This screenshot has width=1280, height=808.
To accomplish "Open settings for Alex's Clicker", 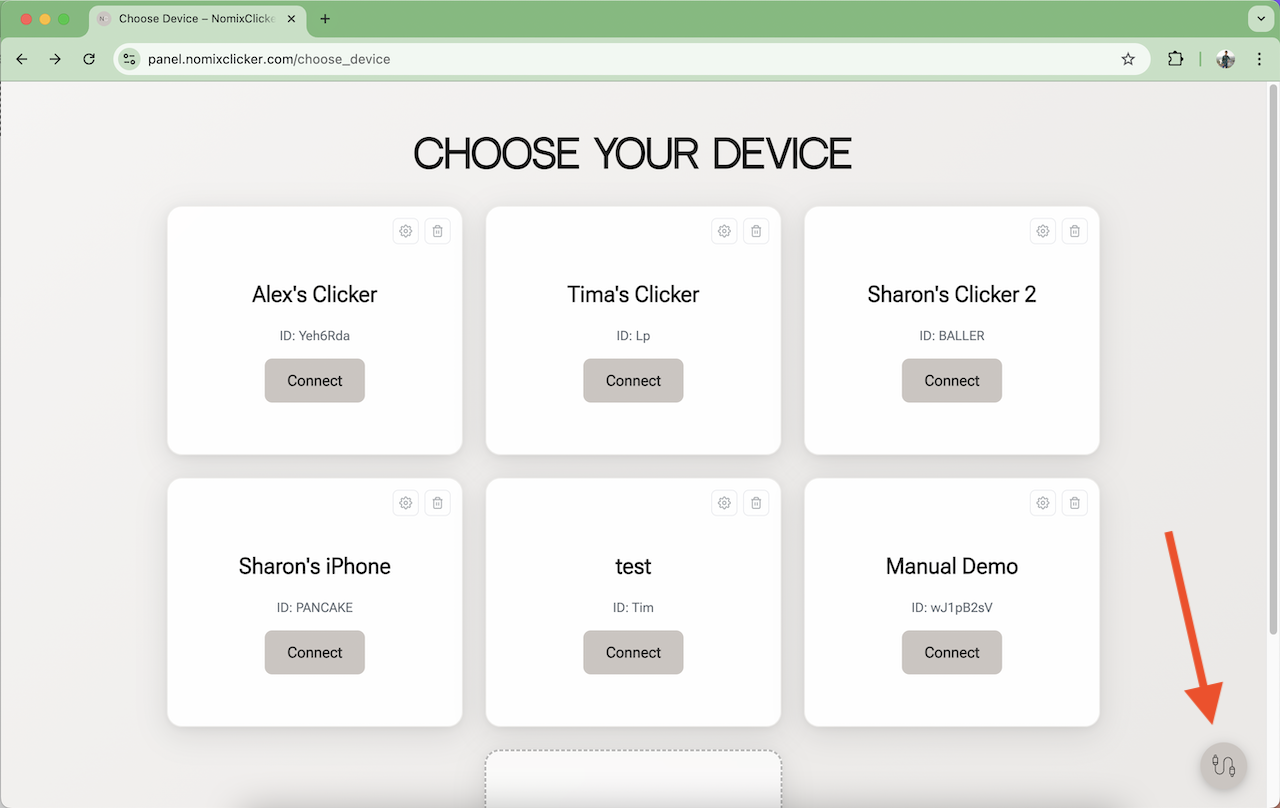I will coord(406,231).
